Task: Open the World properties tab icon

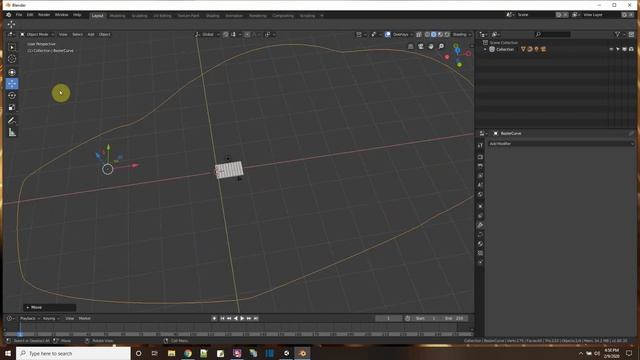Action: pos(480,194)
